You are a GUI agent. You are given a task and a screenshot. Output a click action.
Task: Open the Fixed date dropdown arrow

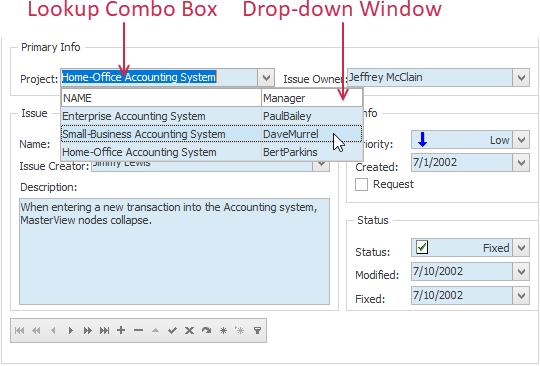(x=521, y=295)
